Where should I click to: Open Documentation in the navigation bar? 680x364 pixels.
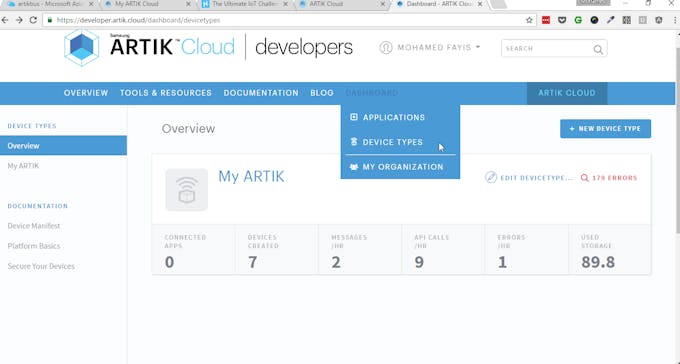(x=261, y=93)
